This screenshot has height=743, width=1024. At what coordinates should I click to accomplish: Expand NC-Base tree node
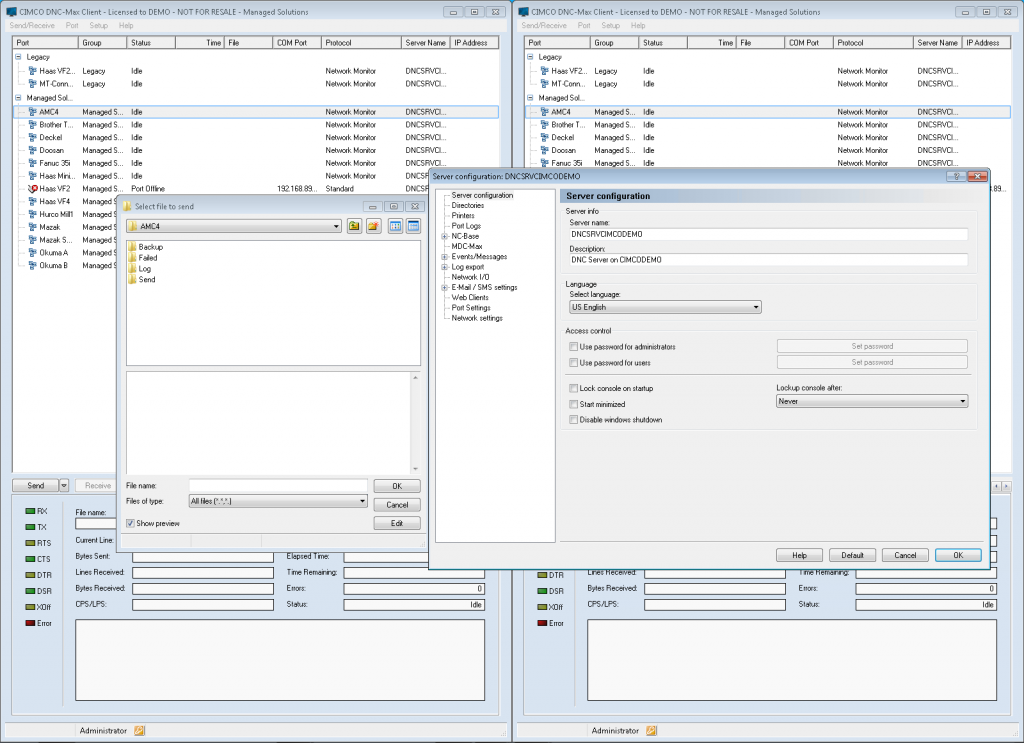tap(444, 236)
